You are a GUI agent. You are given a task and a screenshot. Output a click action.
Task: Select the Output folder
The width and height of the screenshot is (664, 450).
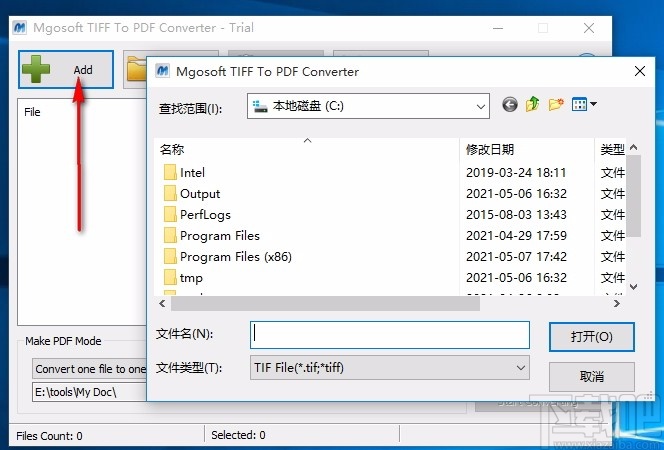tap(200, 194)
